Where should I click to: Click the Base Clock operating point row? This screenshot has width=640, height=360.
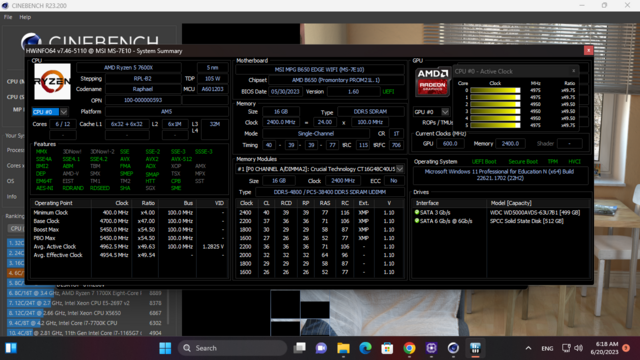(x=129, y=221)
